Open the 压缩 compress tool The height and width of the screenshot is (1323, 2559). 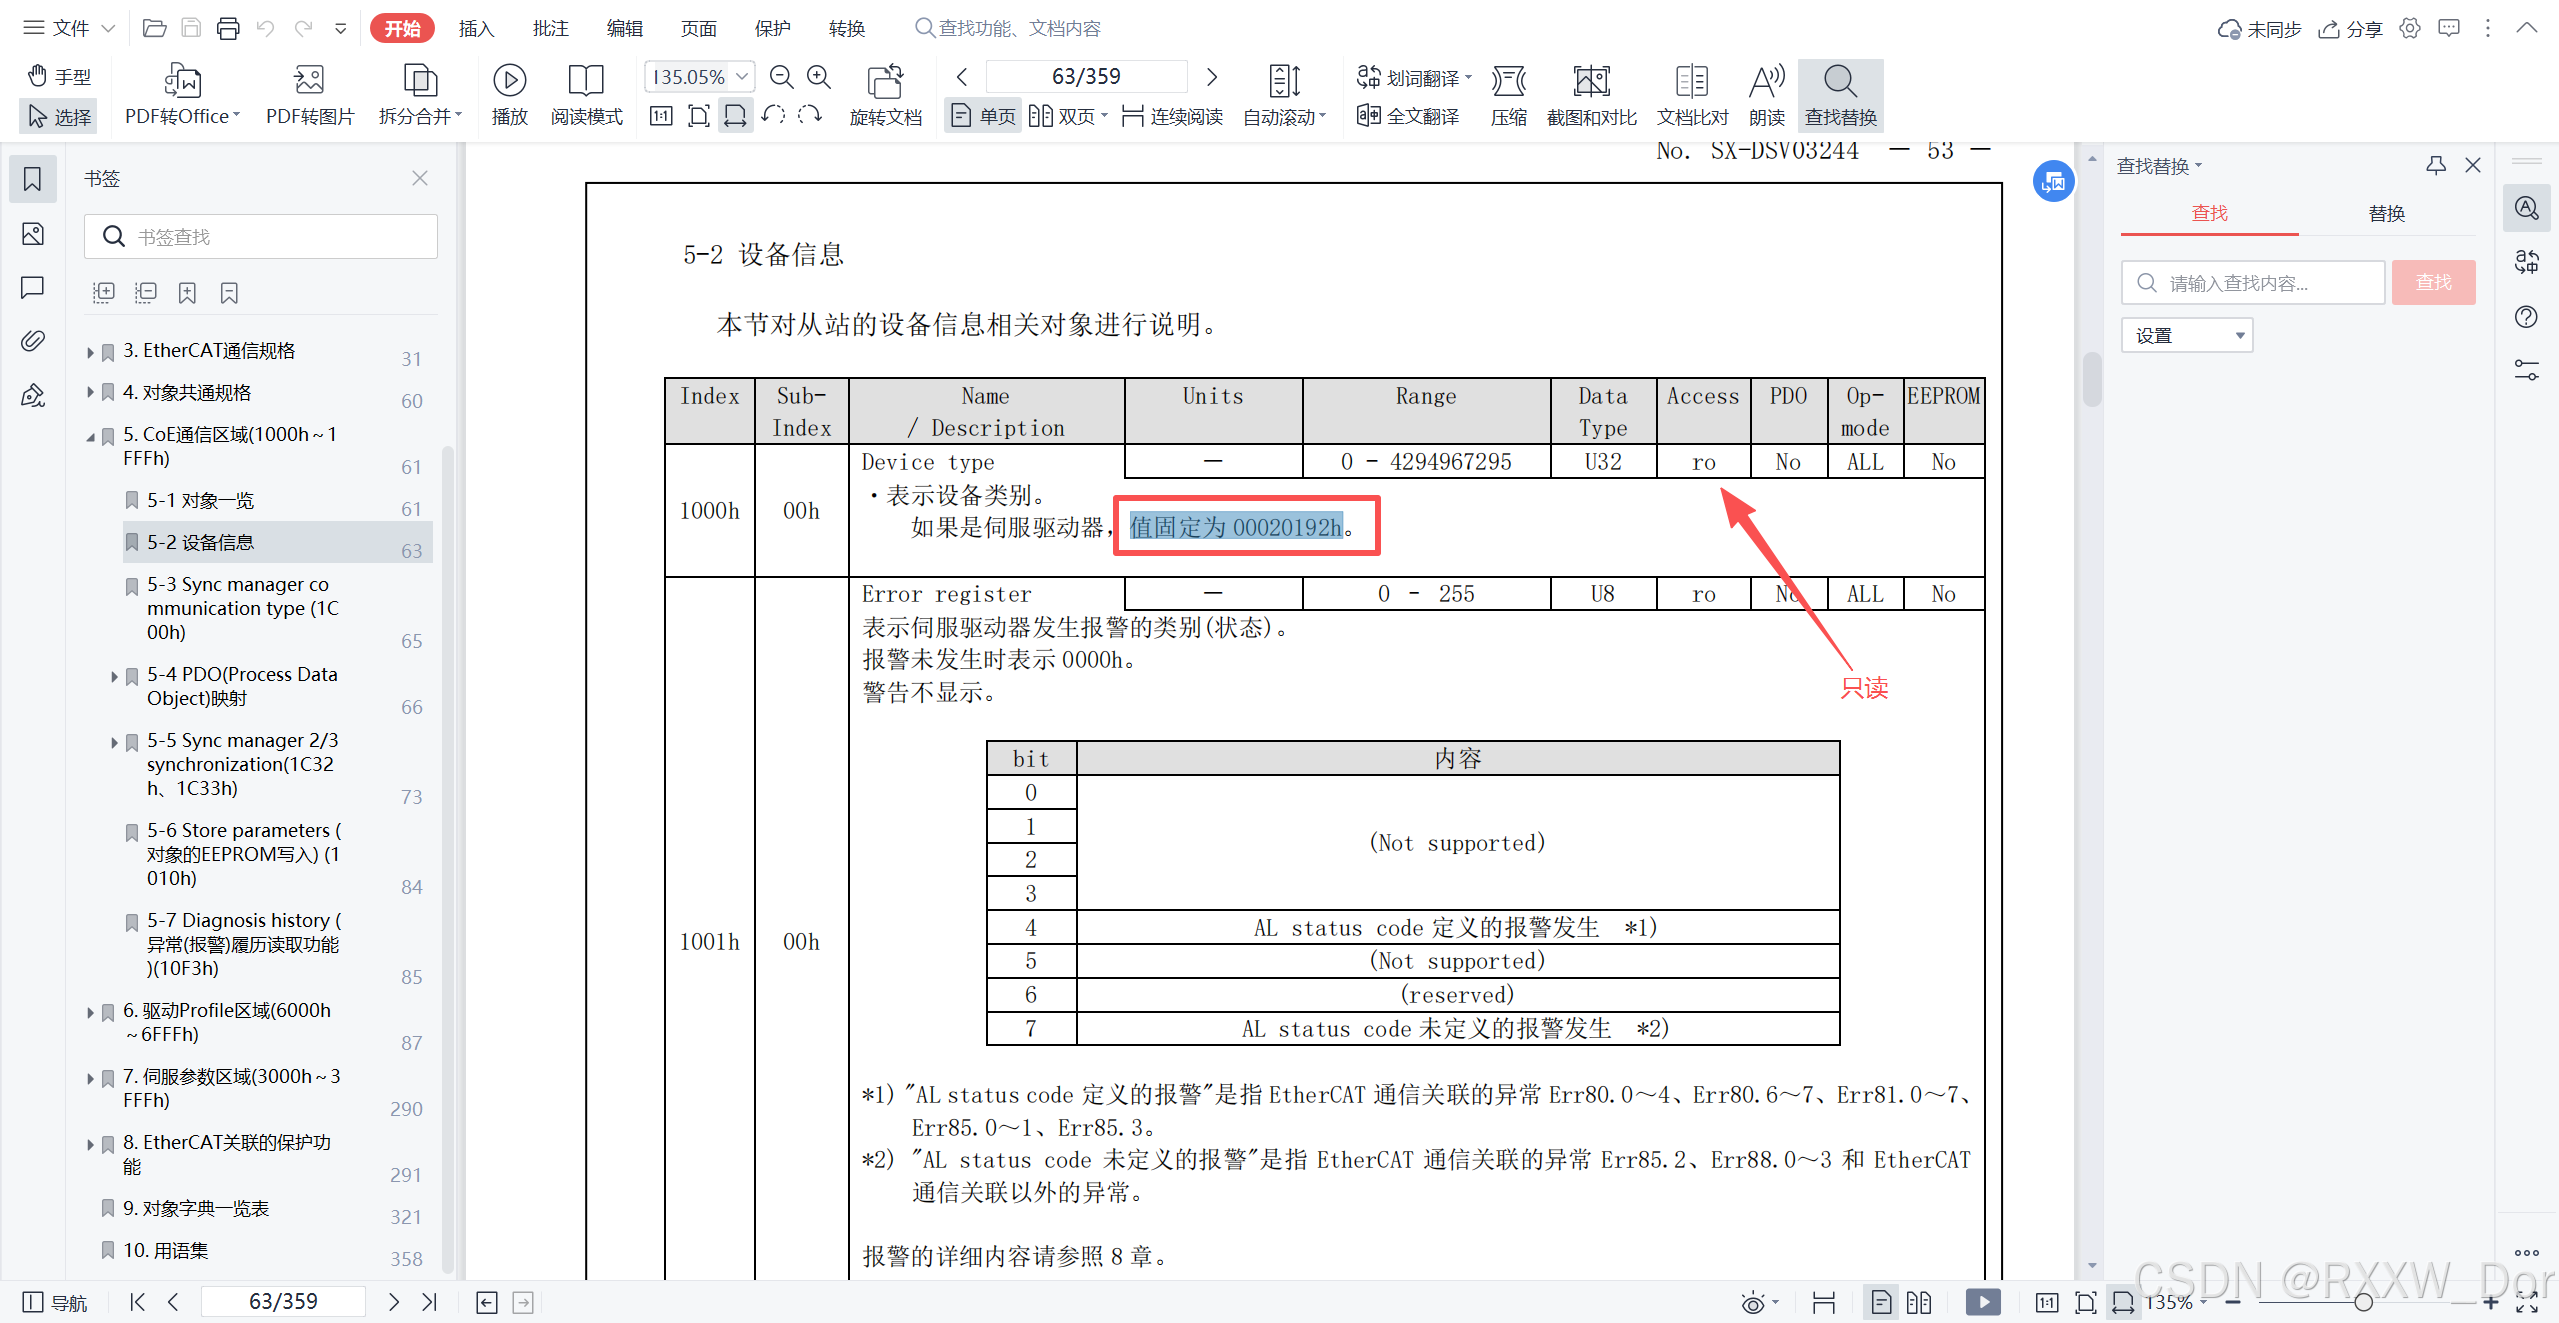point(1508,81)
